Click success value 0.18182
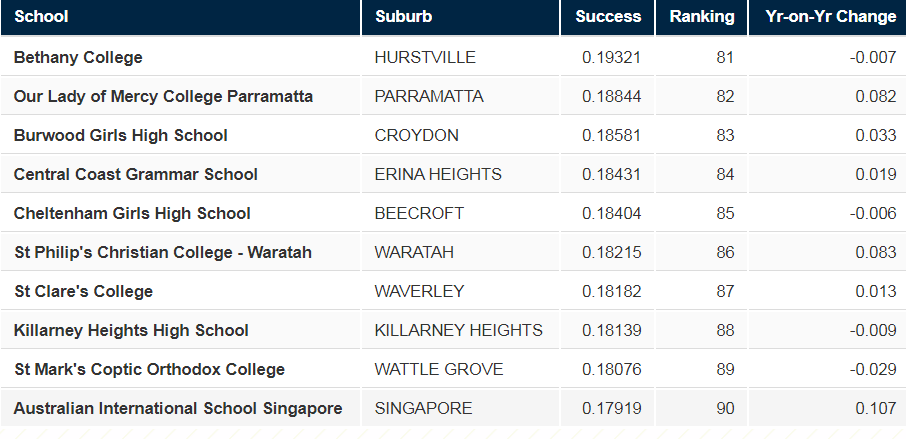The height and width of the screenshot is (439, 906). tap(611, 291)
